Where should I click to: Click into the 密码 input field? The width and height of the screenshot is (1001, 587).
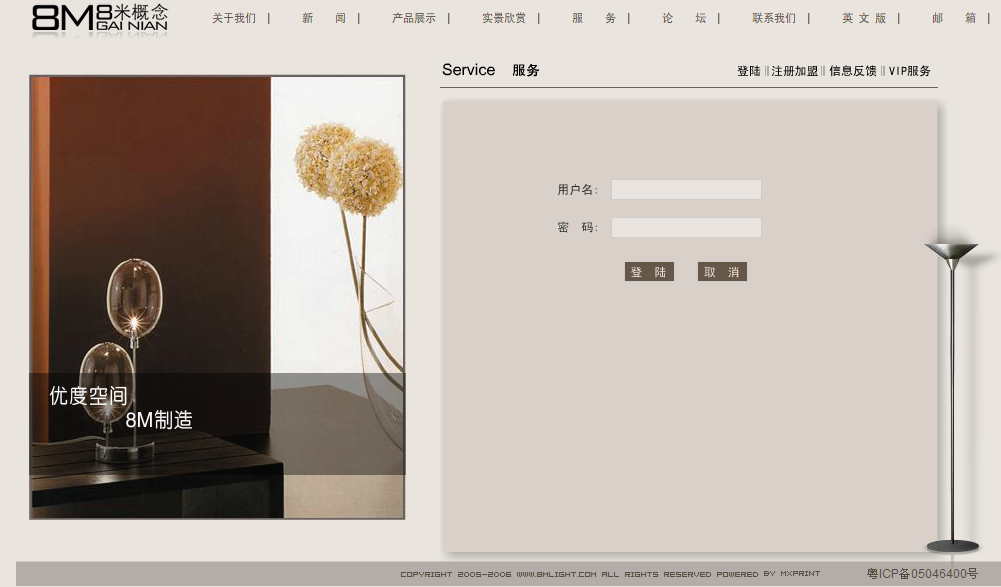[686, 228]
